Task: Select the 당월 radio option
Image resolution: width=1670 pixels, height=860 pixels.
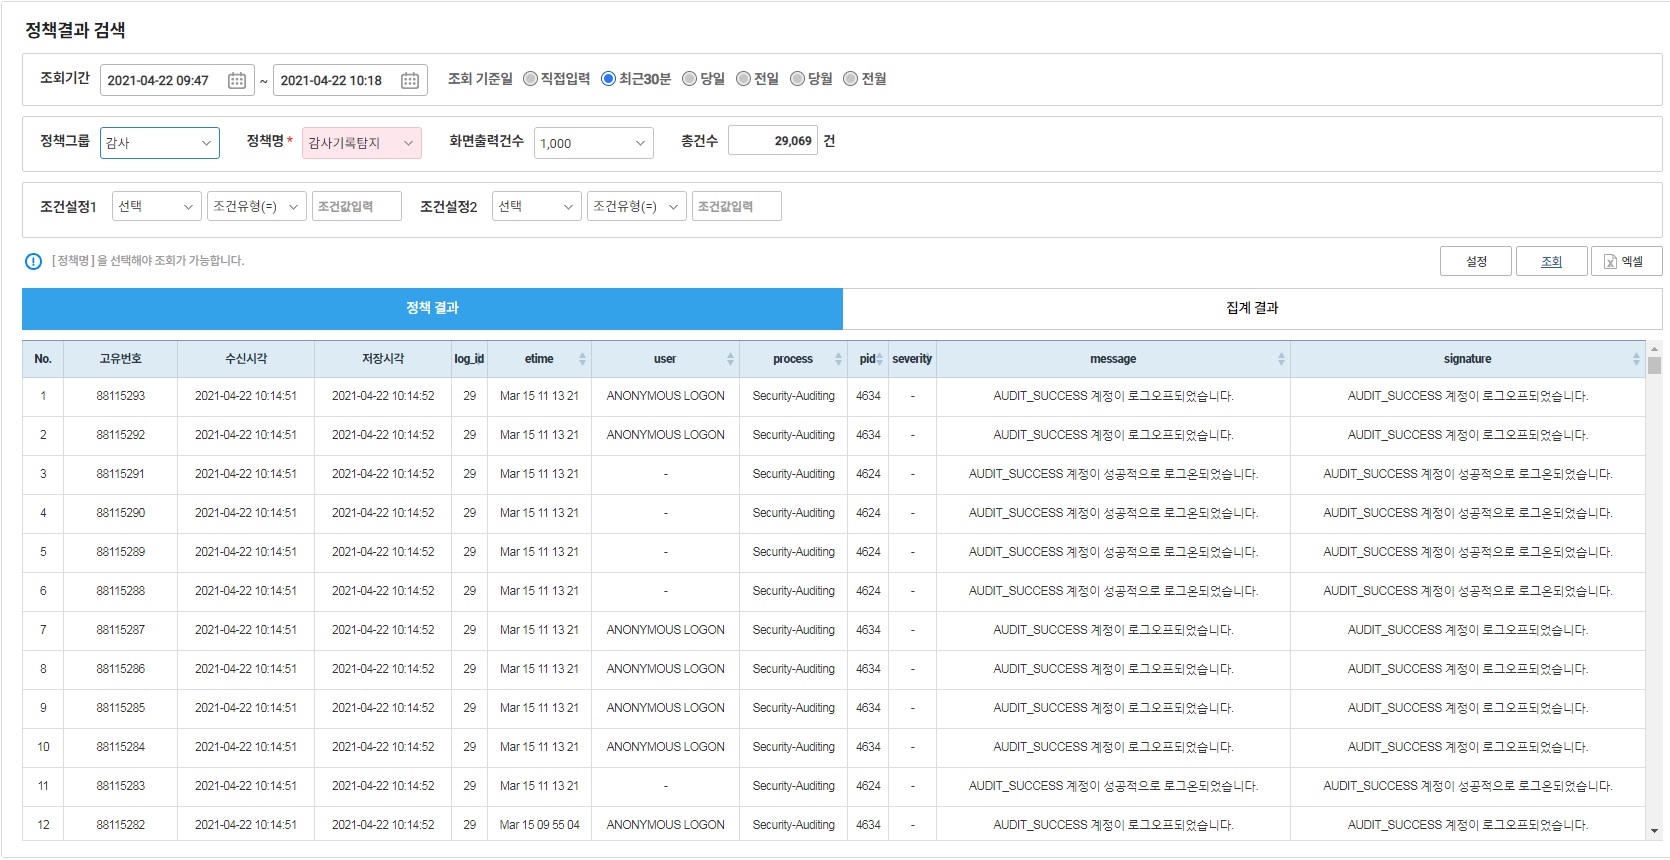Action: pyautogui.click(x=797, y=79)
